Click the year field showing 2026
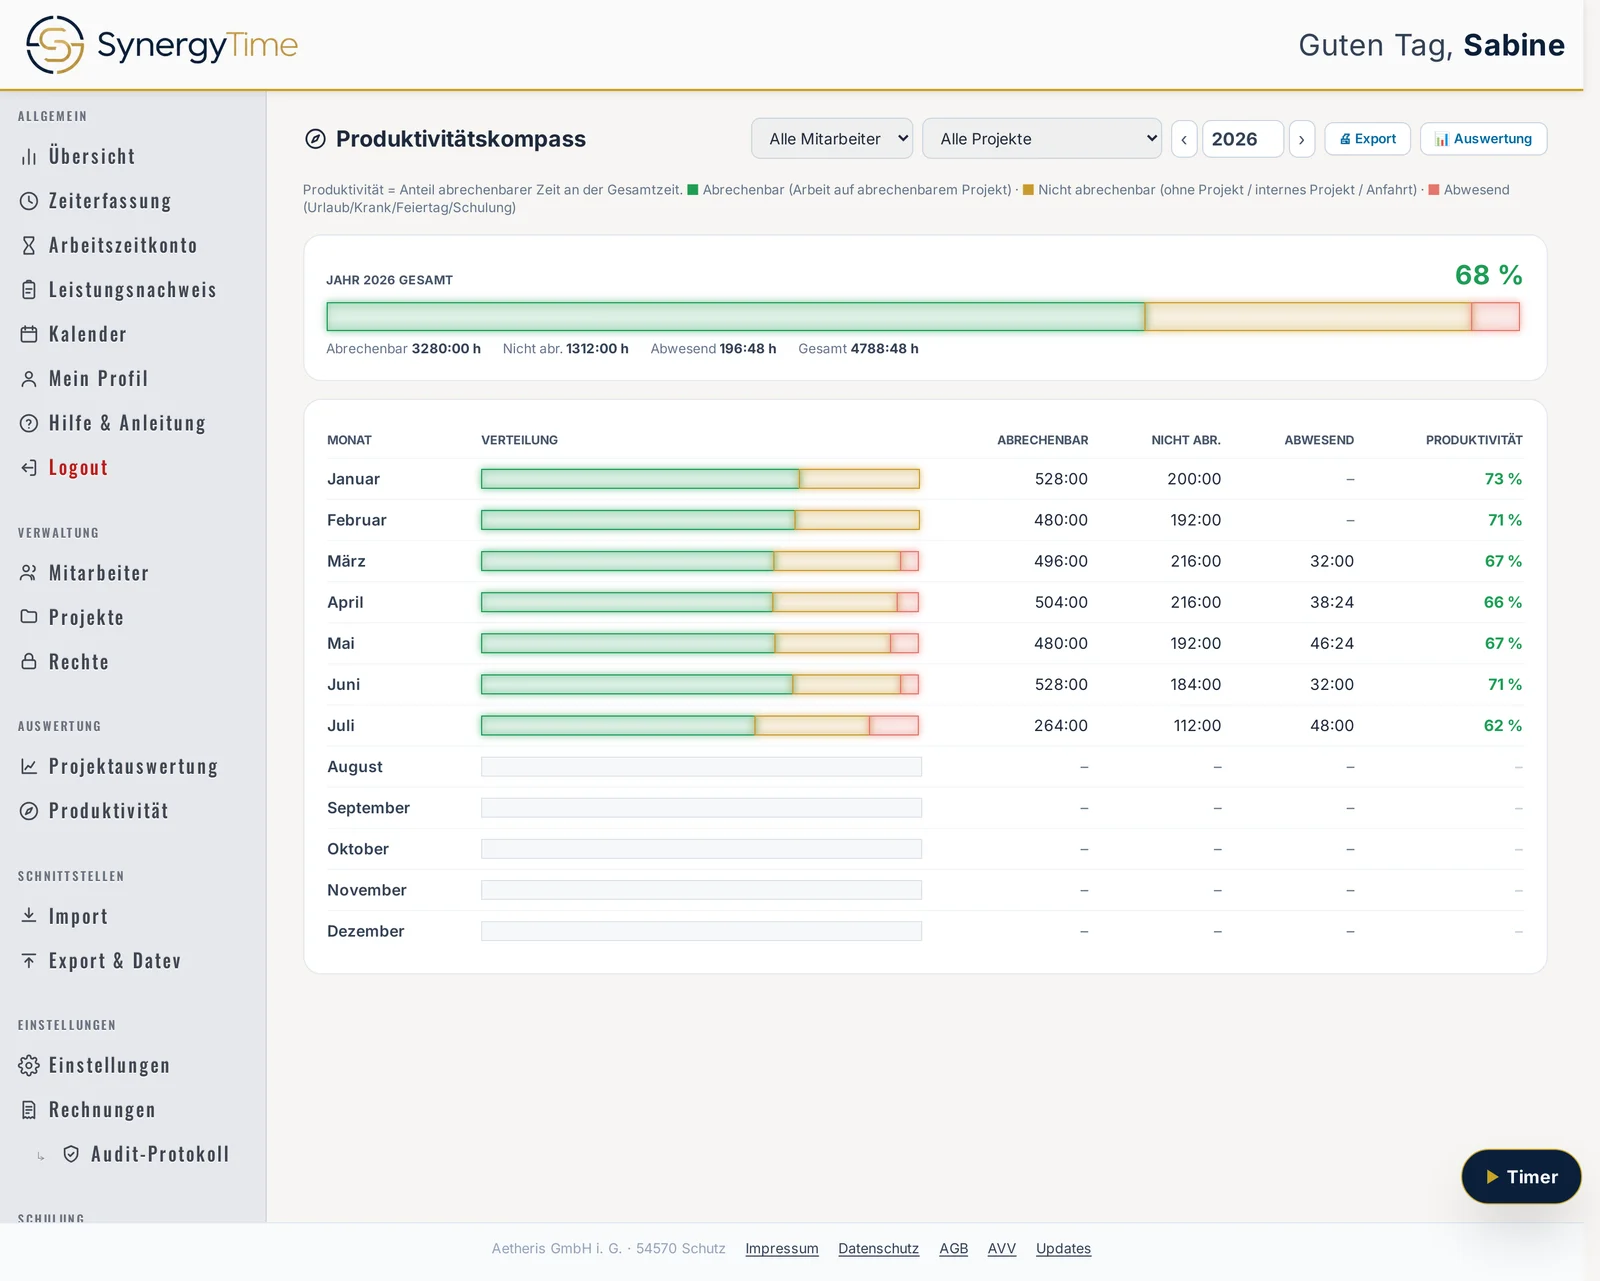 1242,139
